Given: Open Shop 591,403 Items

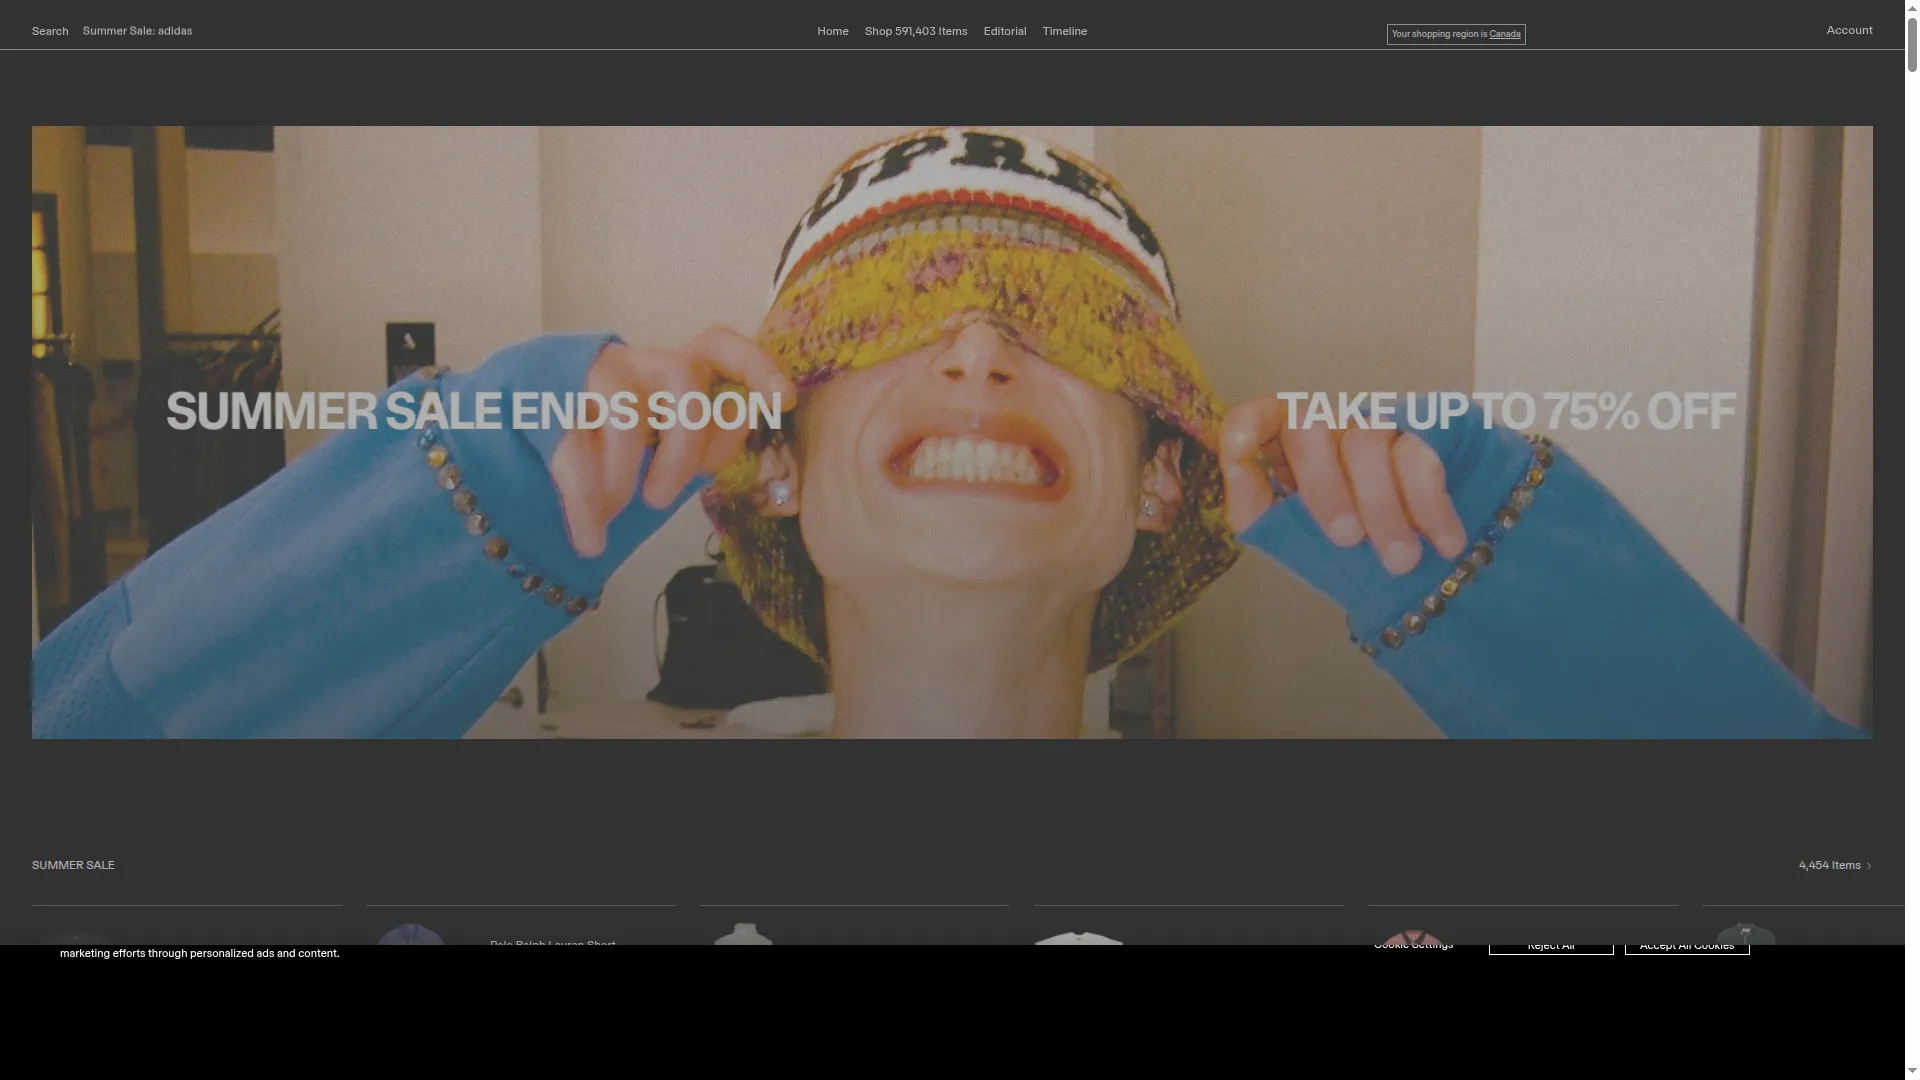Looking at the screenshot, I should pos(916,31).
